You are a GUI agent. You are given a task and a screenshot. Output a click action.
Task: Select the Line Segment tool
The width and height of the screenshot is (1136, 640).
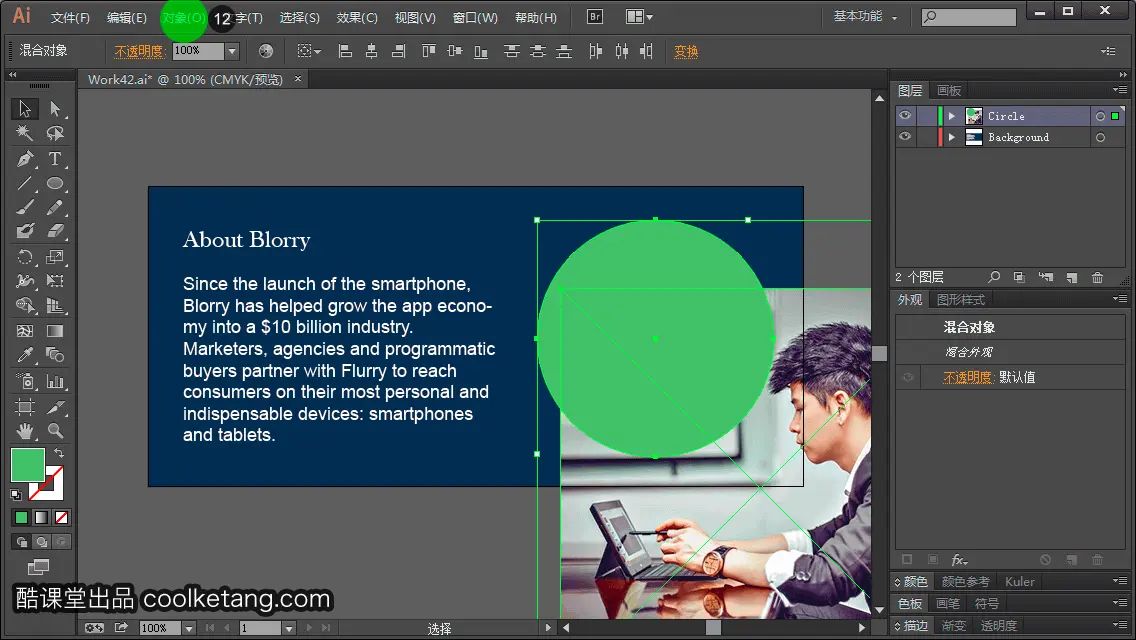[x=25, y=183]
